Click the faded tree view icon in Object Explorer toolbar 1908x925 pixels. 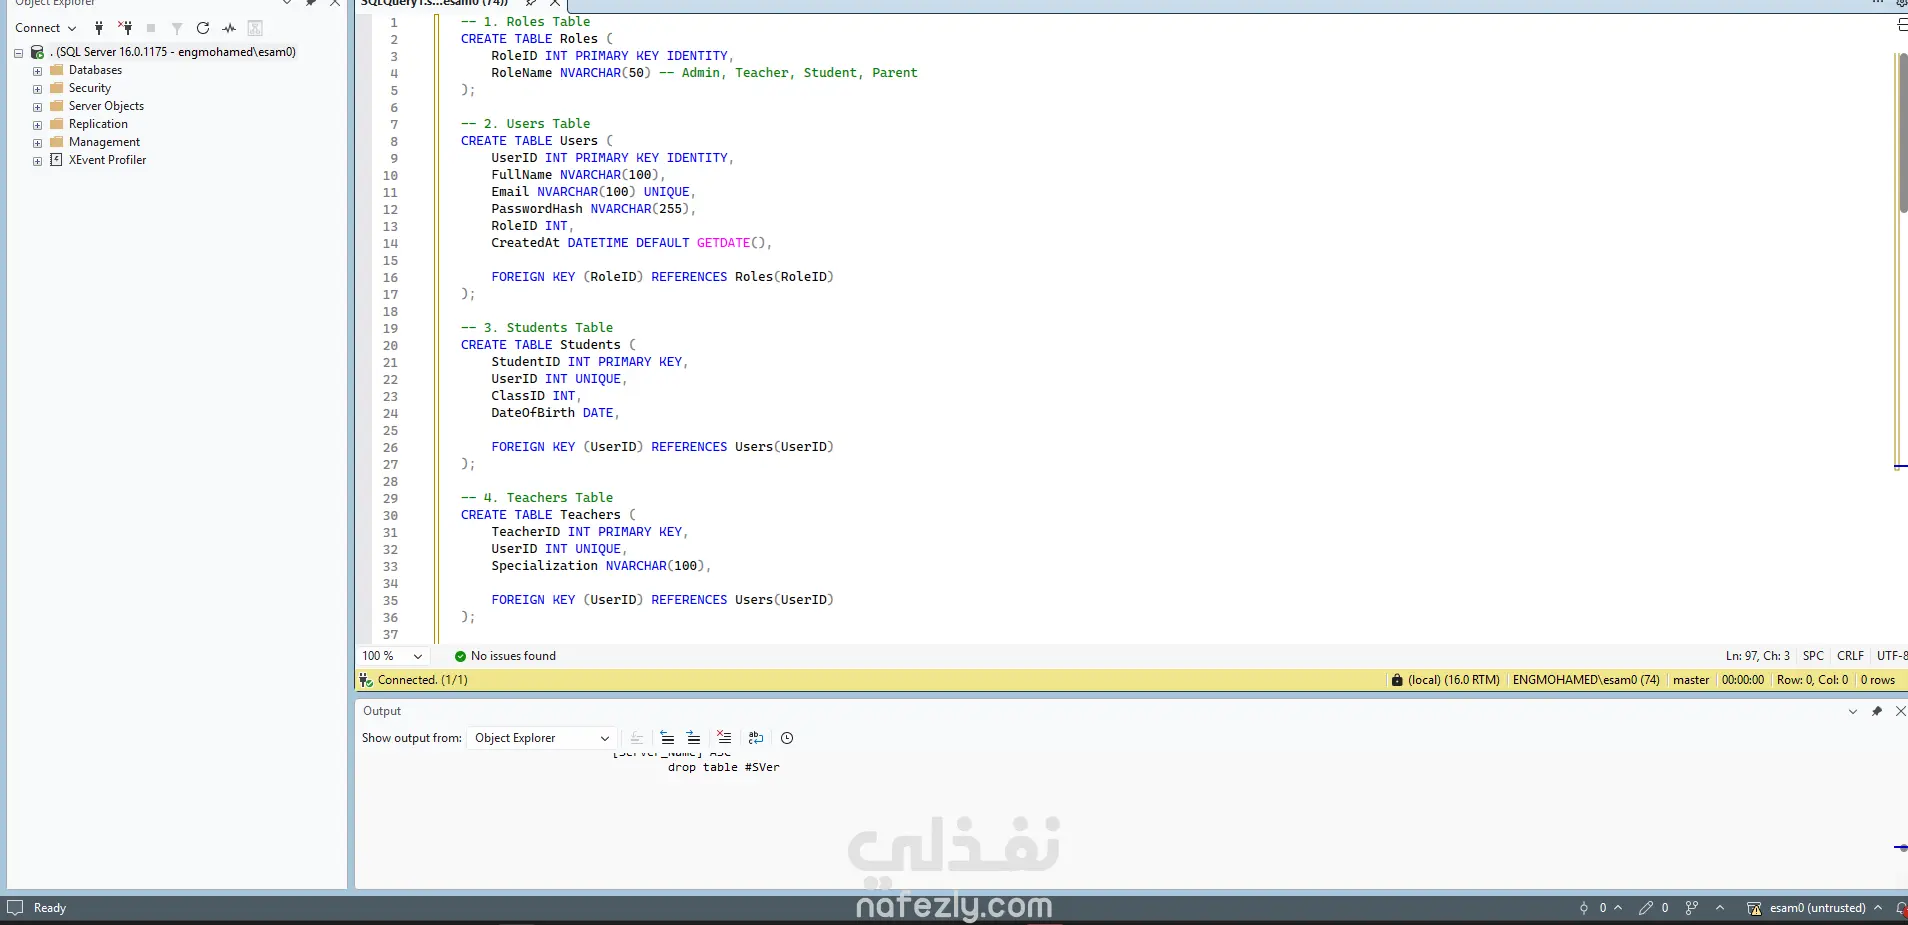pyautogui.click(x=255, y=28)
